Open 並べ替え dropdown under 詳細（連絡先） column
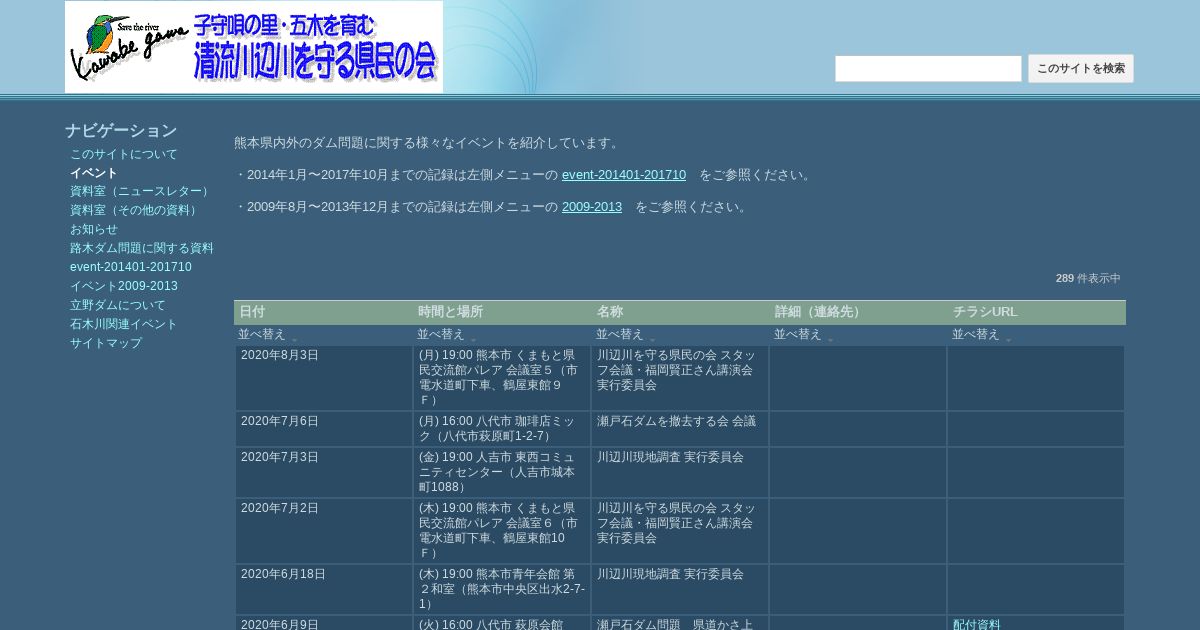 pos(803,335)
